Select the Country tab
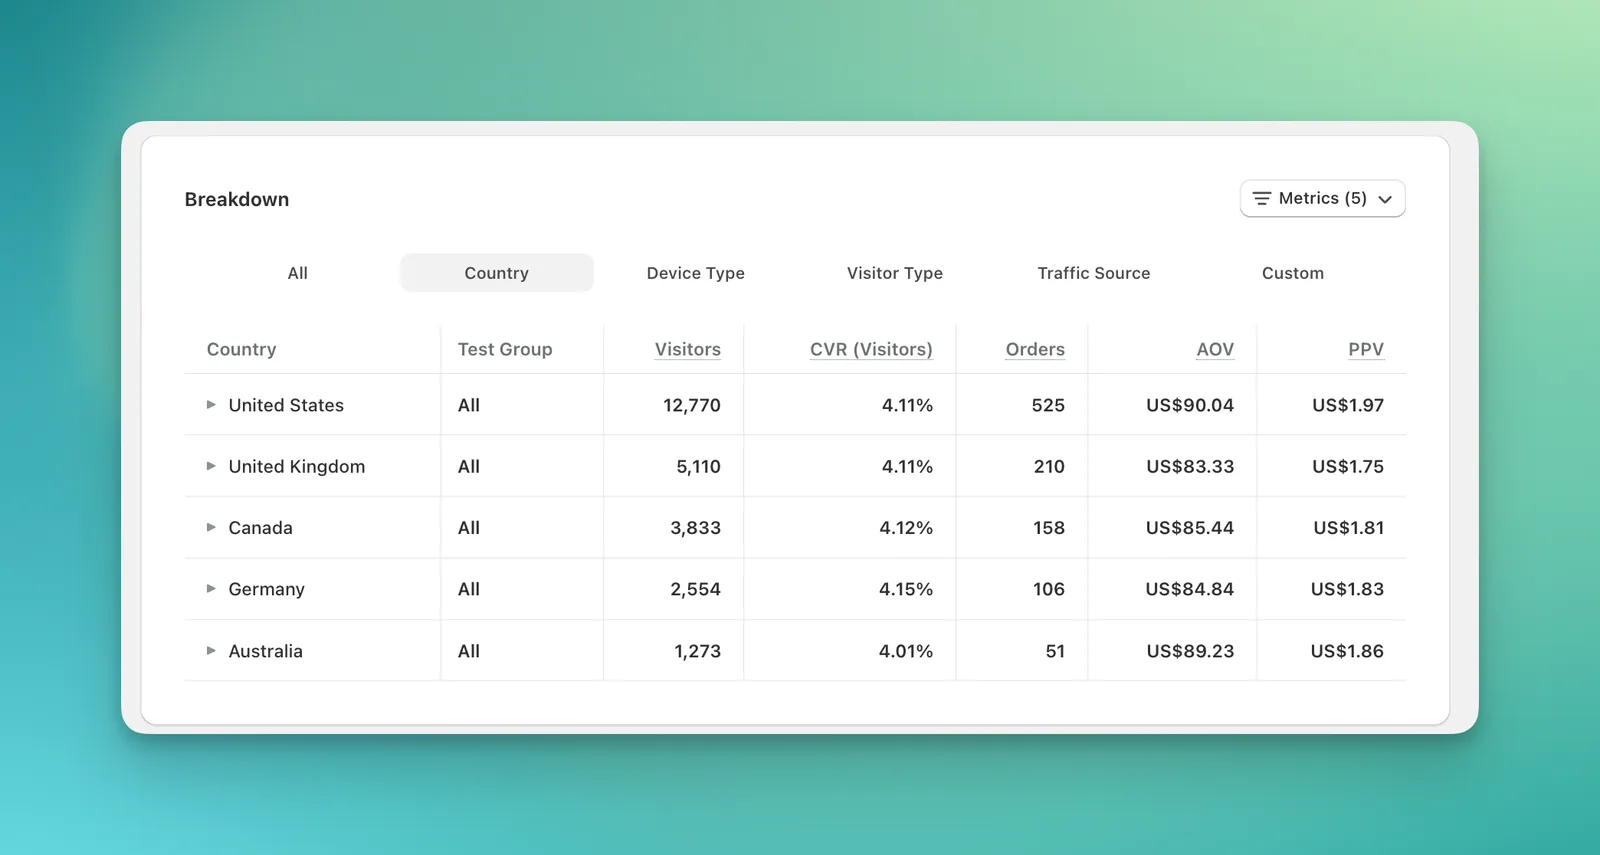The image size is (1600, 855). click(x=496, y=273)
